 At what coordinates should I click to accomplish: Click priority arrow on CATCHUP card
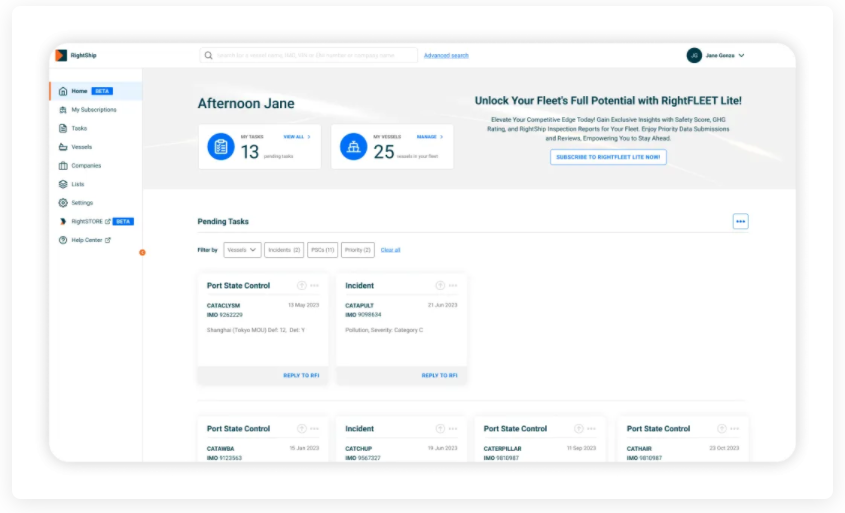click(x=440, y=429)
